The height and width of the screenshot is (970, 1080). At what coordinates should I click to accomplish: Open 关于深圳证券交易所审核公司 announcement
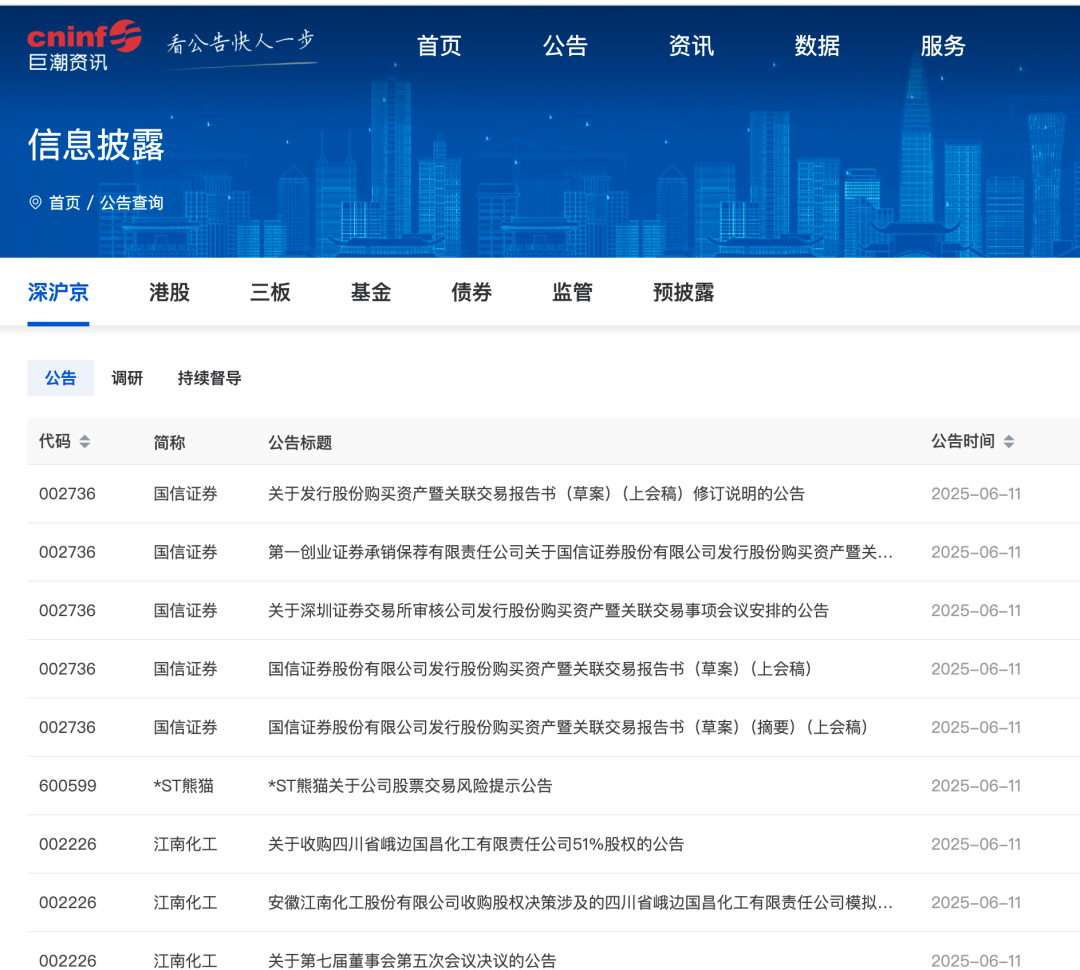pos(548,610)
